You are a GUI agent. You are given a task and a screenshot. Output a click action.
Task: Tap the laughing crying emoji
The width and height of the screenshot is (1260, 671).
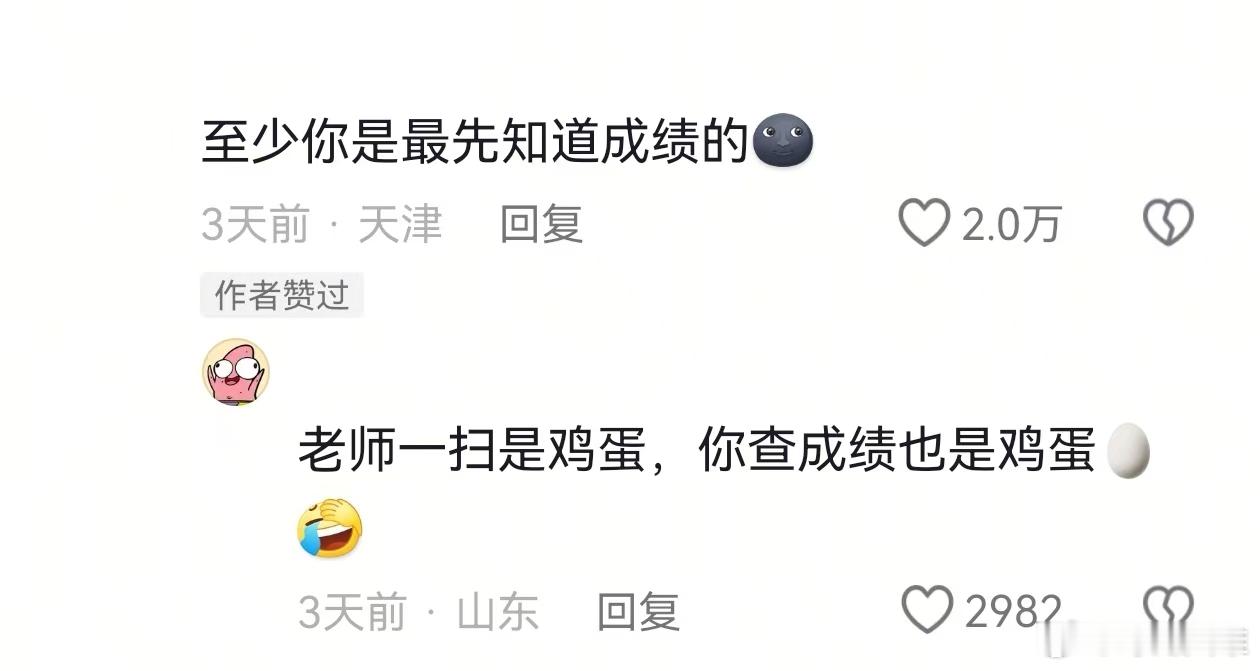tap(330, 527)
